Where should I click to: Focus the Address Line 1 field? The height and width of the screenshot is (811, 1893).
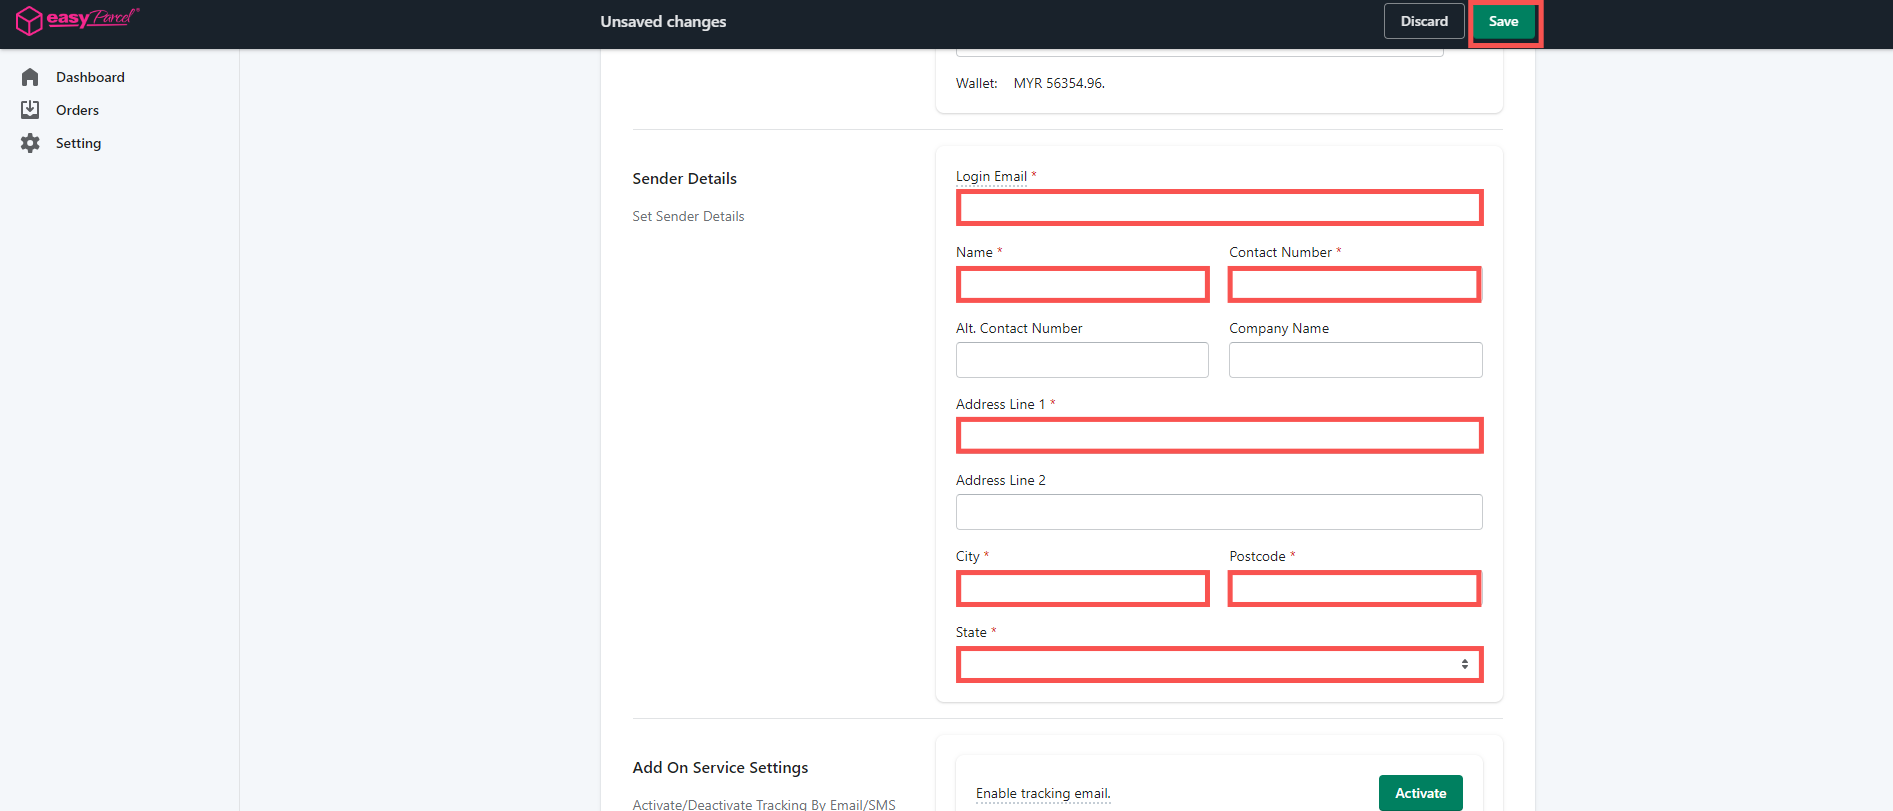(x=1219, y=436)
